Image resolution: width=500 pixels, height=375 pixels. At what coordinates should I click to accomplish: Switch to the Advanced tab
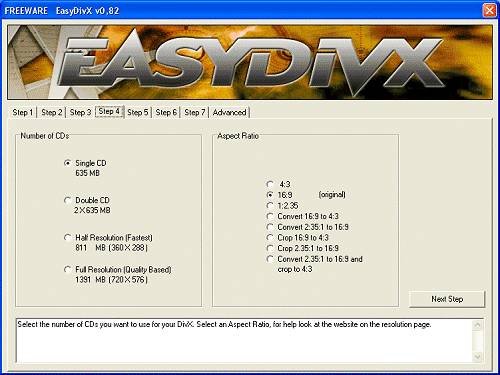pos(230,112)
